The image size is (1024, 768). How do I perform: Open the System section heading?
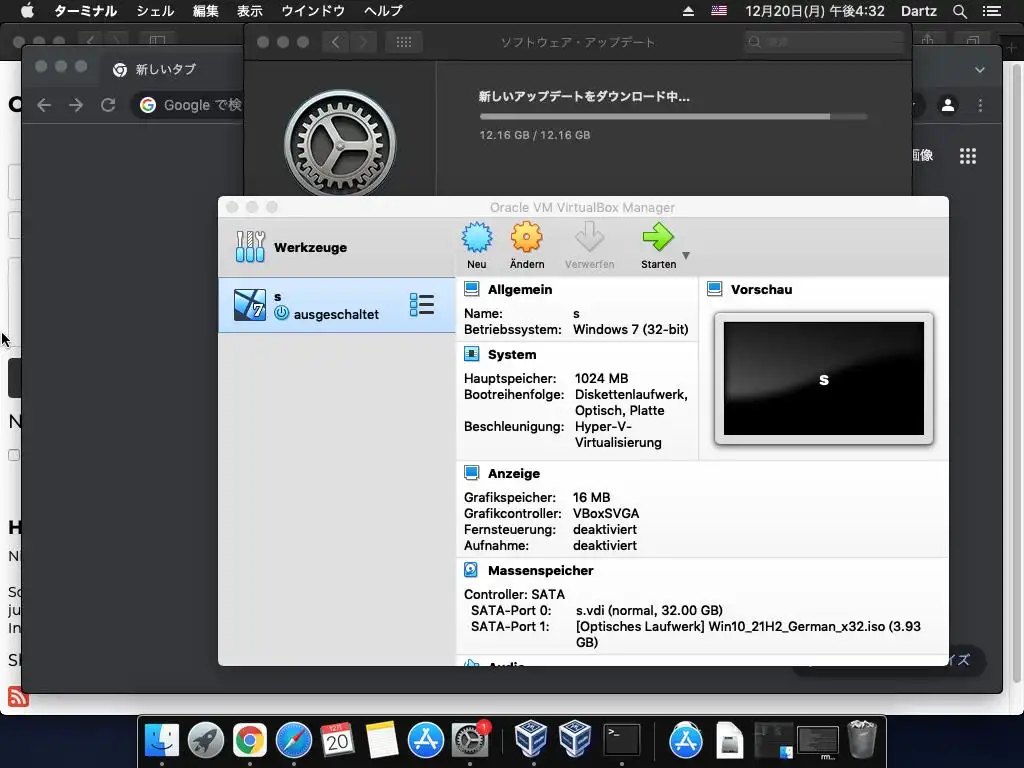[512, 355]
